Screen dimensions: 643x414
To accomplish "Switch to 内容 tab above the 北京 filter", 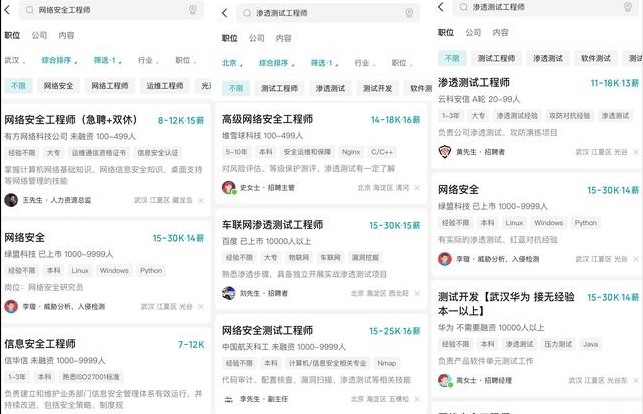I will tap(283, 38).
